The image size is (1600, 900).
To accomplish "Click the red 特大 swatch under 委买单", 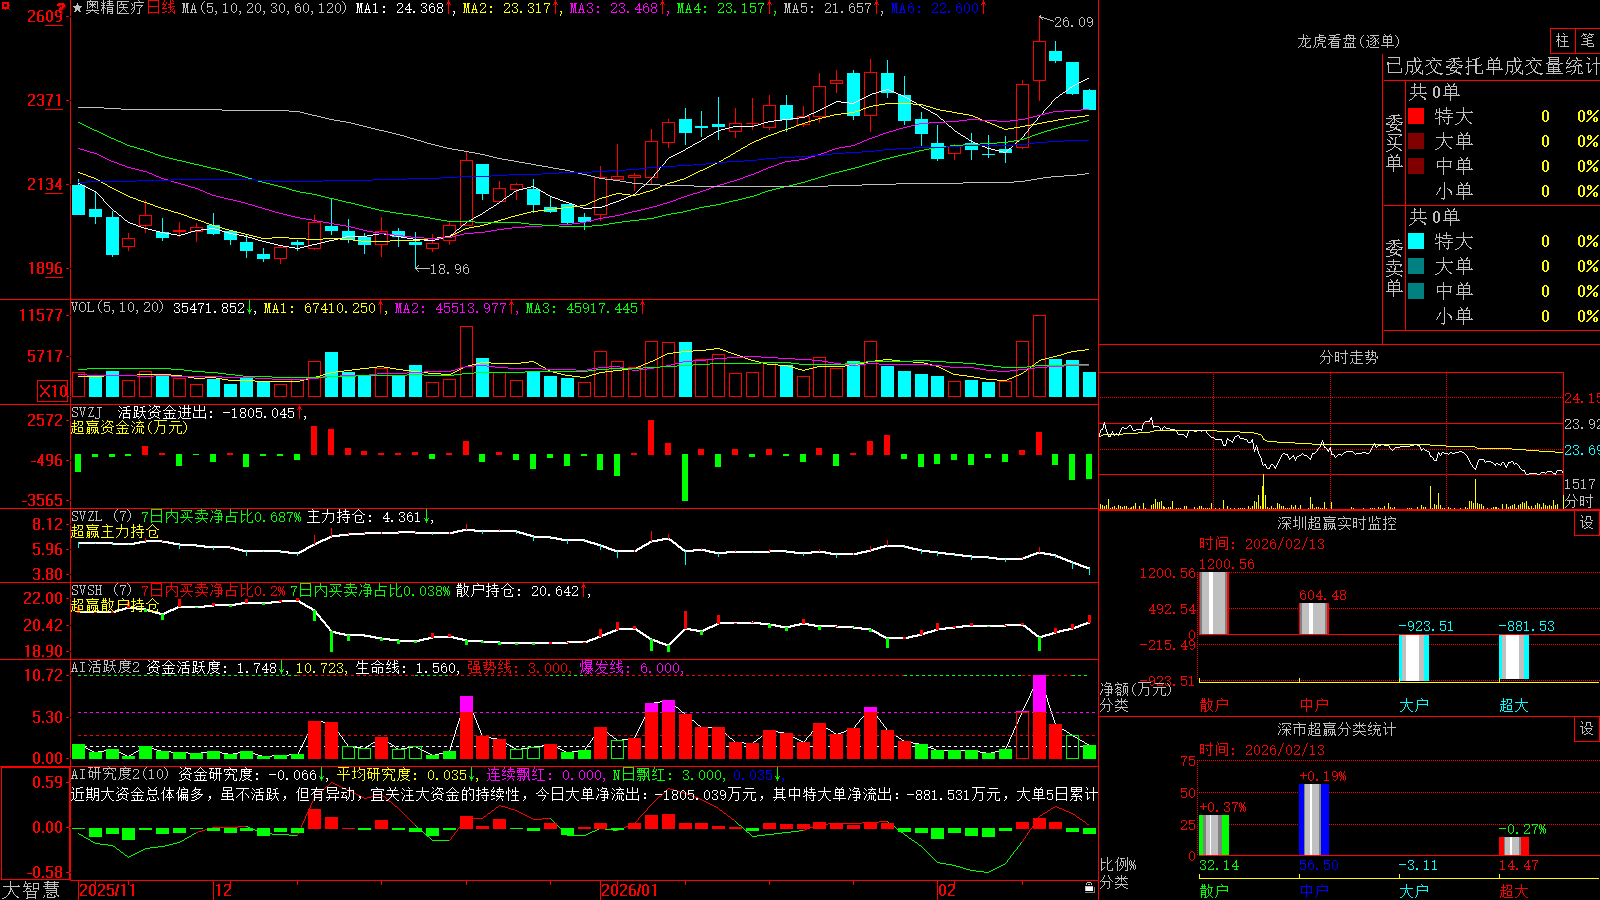I will 1416,116.
